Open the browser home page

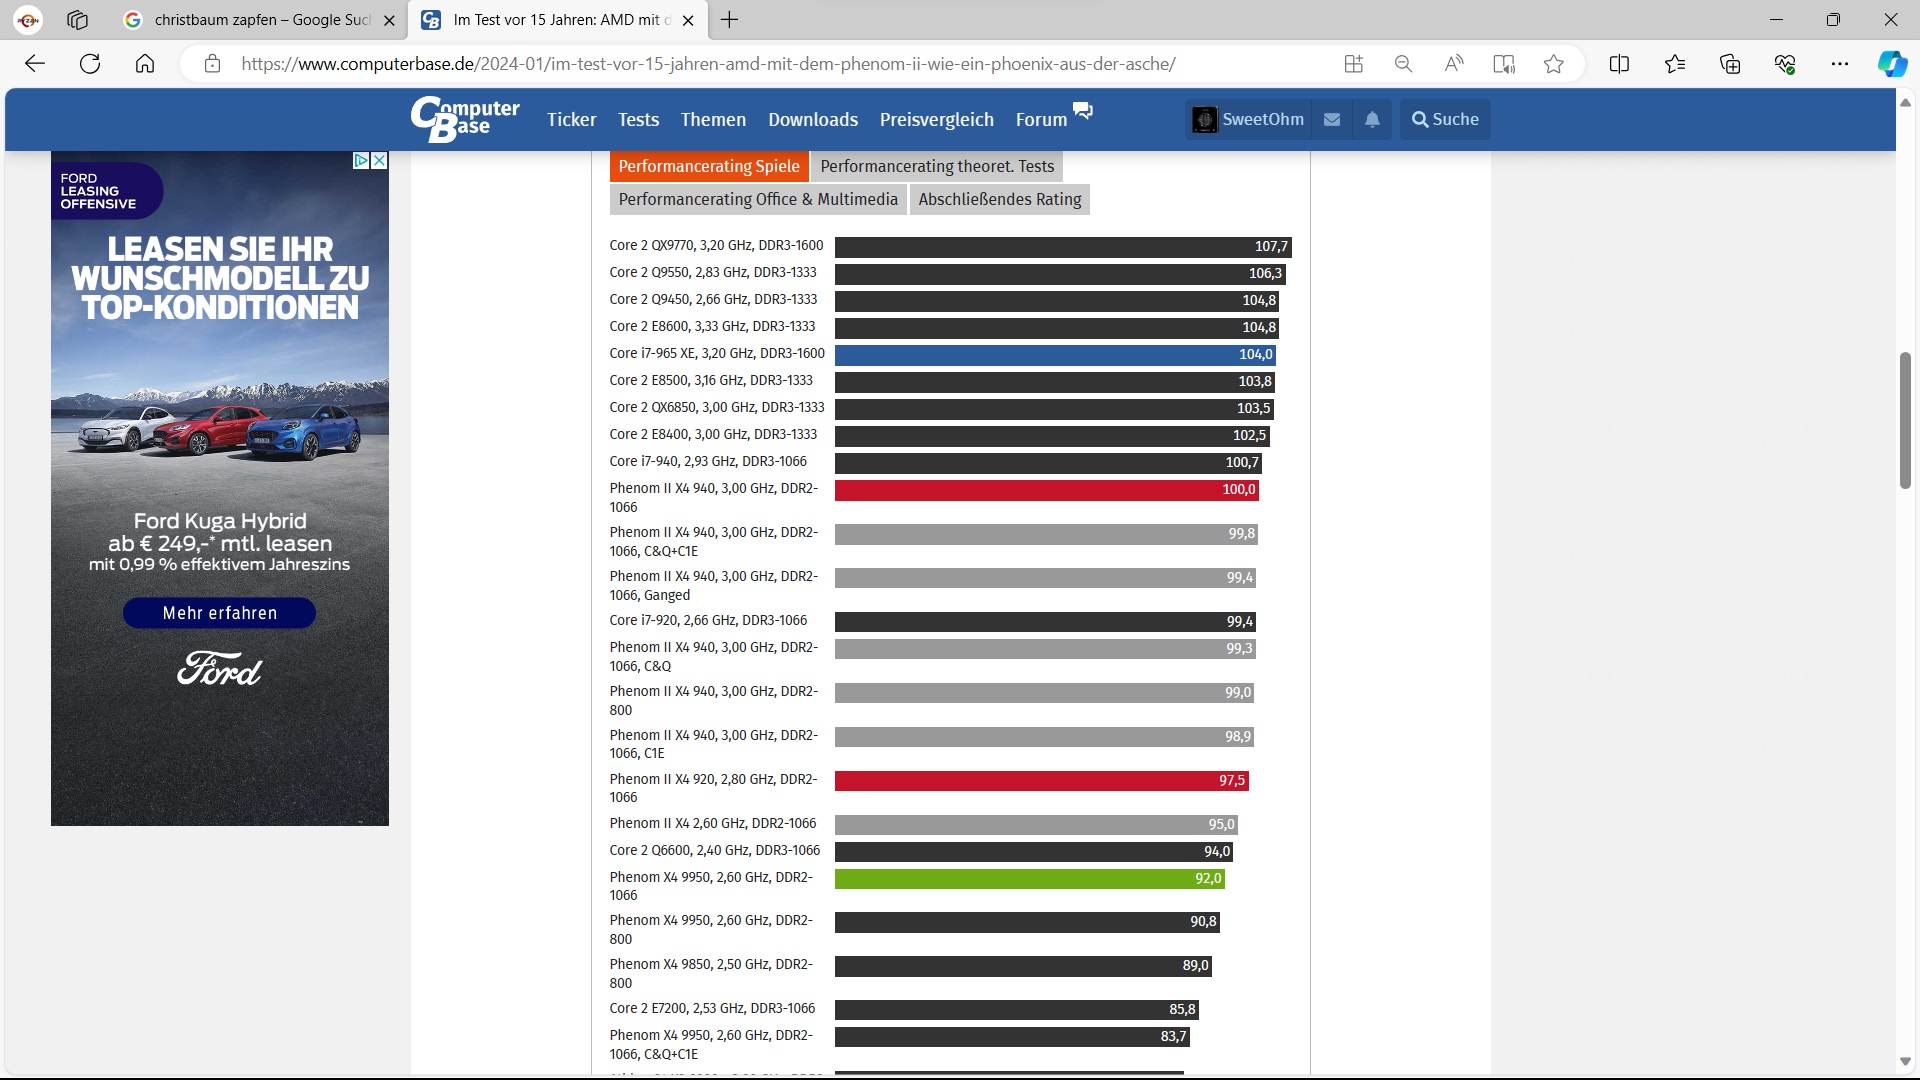click(x=145, y=64)
